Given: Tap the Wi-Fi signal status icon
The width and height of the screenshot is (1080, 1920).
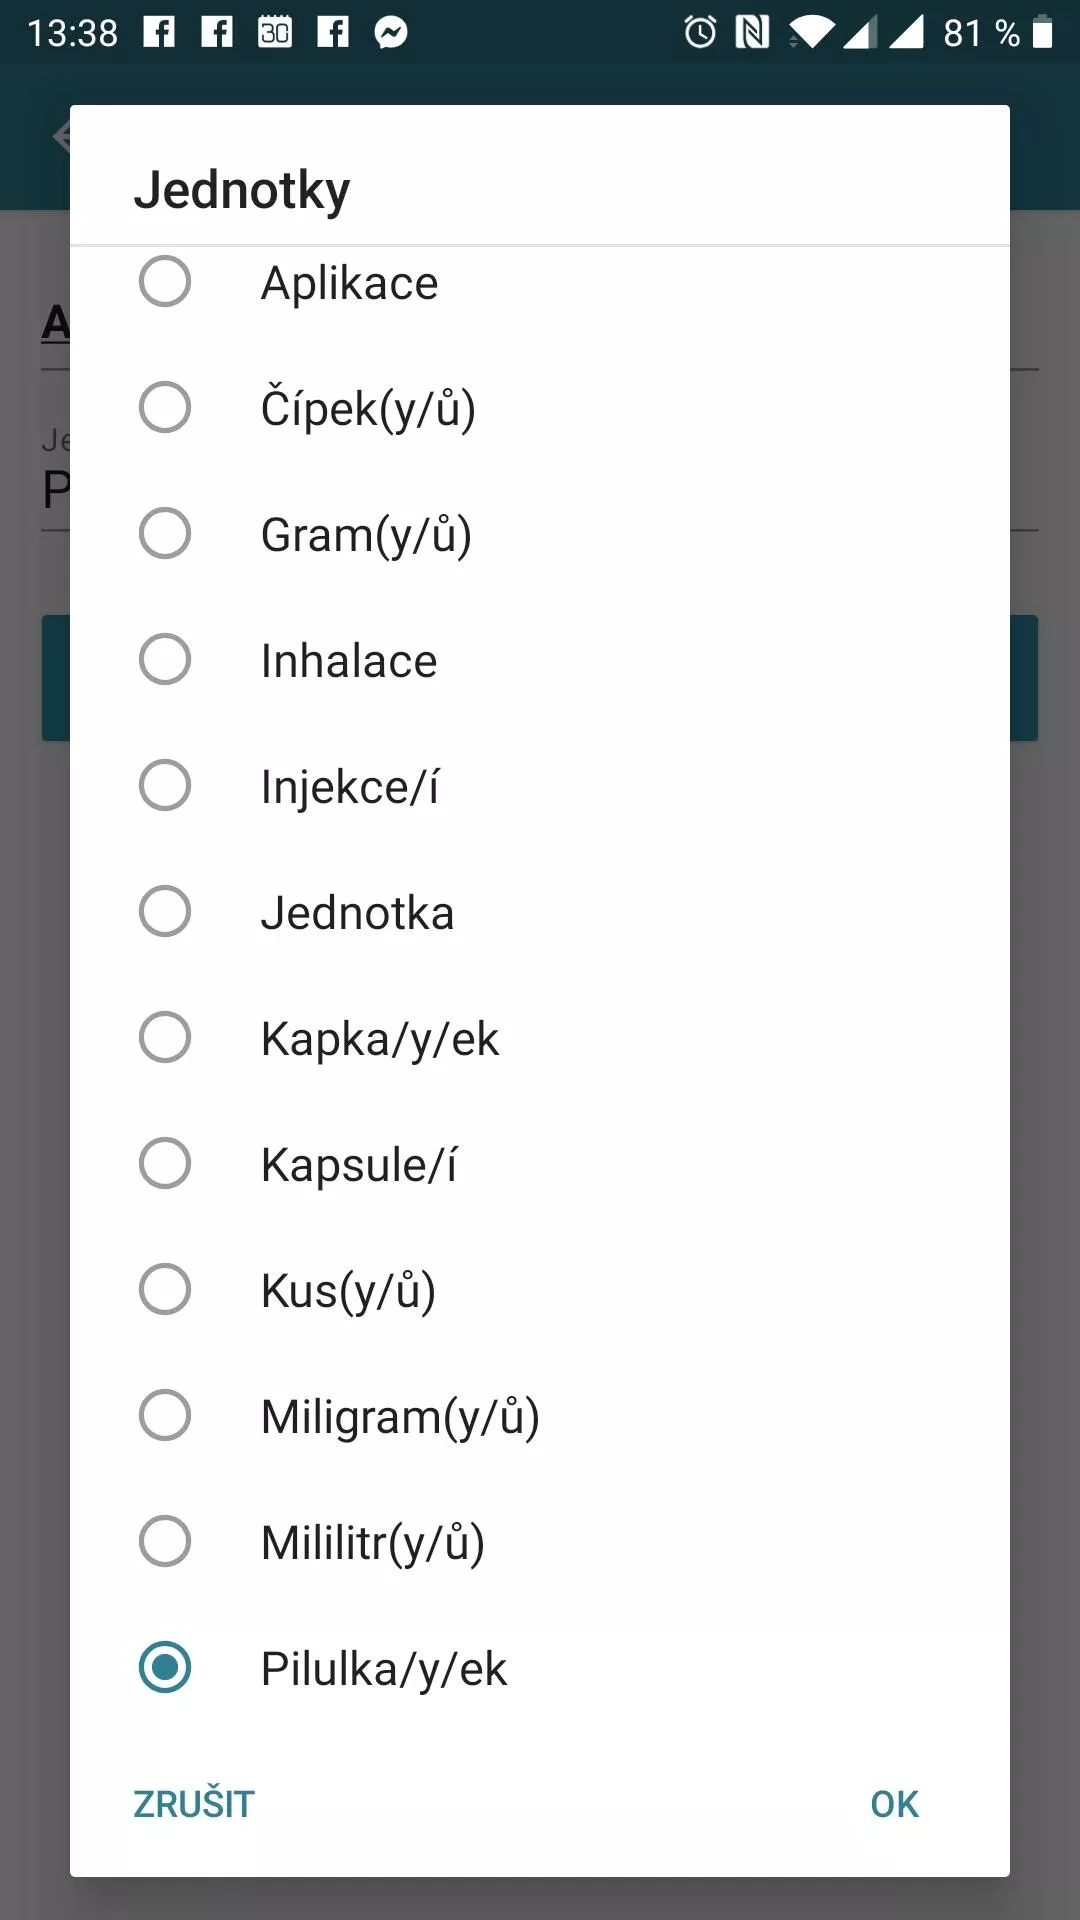Looking at the screenshot, I should point(811,33).
